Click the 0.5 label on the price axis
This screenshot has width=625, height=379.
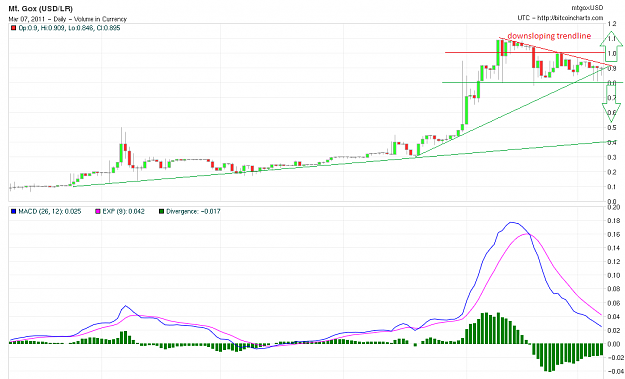612,128
